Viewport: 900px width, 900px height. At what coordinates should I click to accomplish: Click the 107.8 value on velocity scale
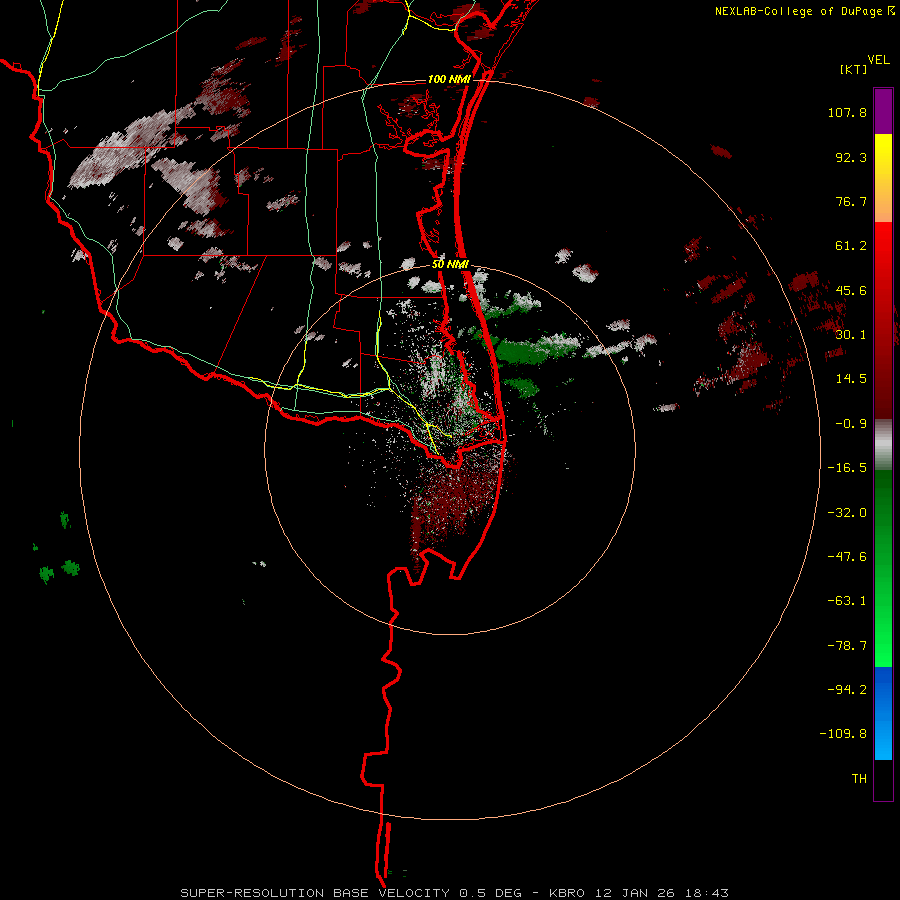click(847, 112)
